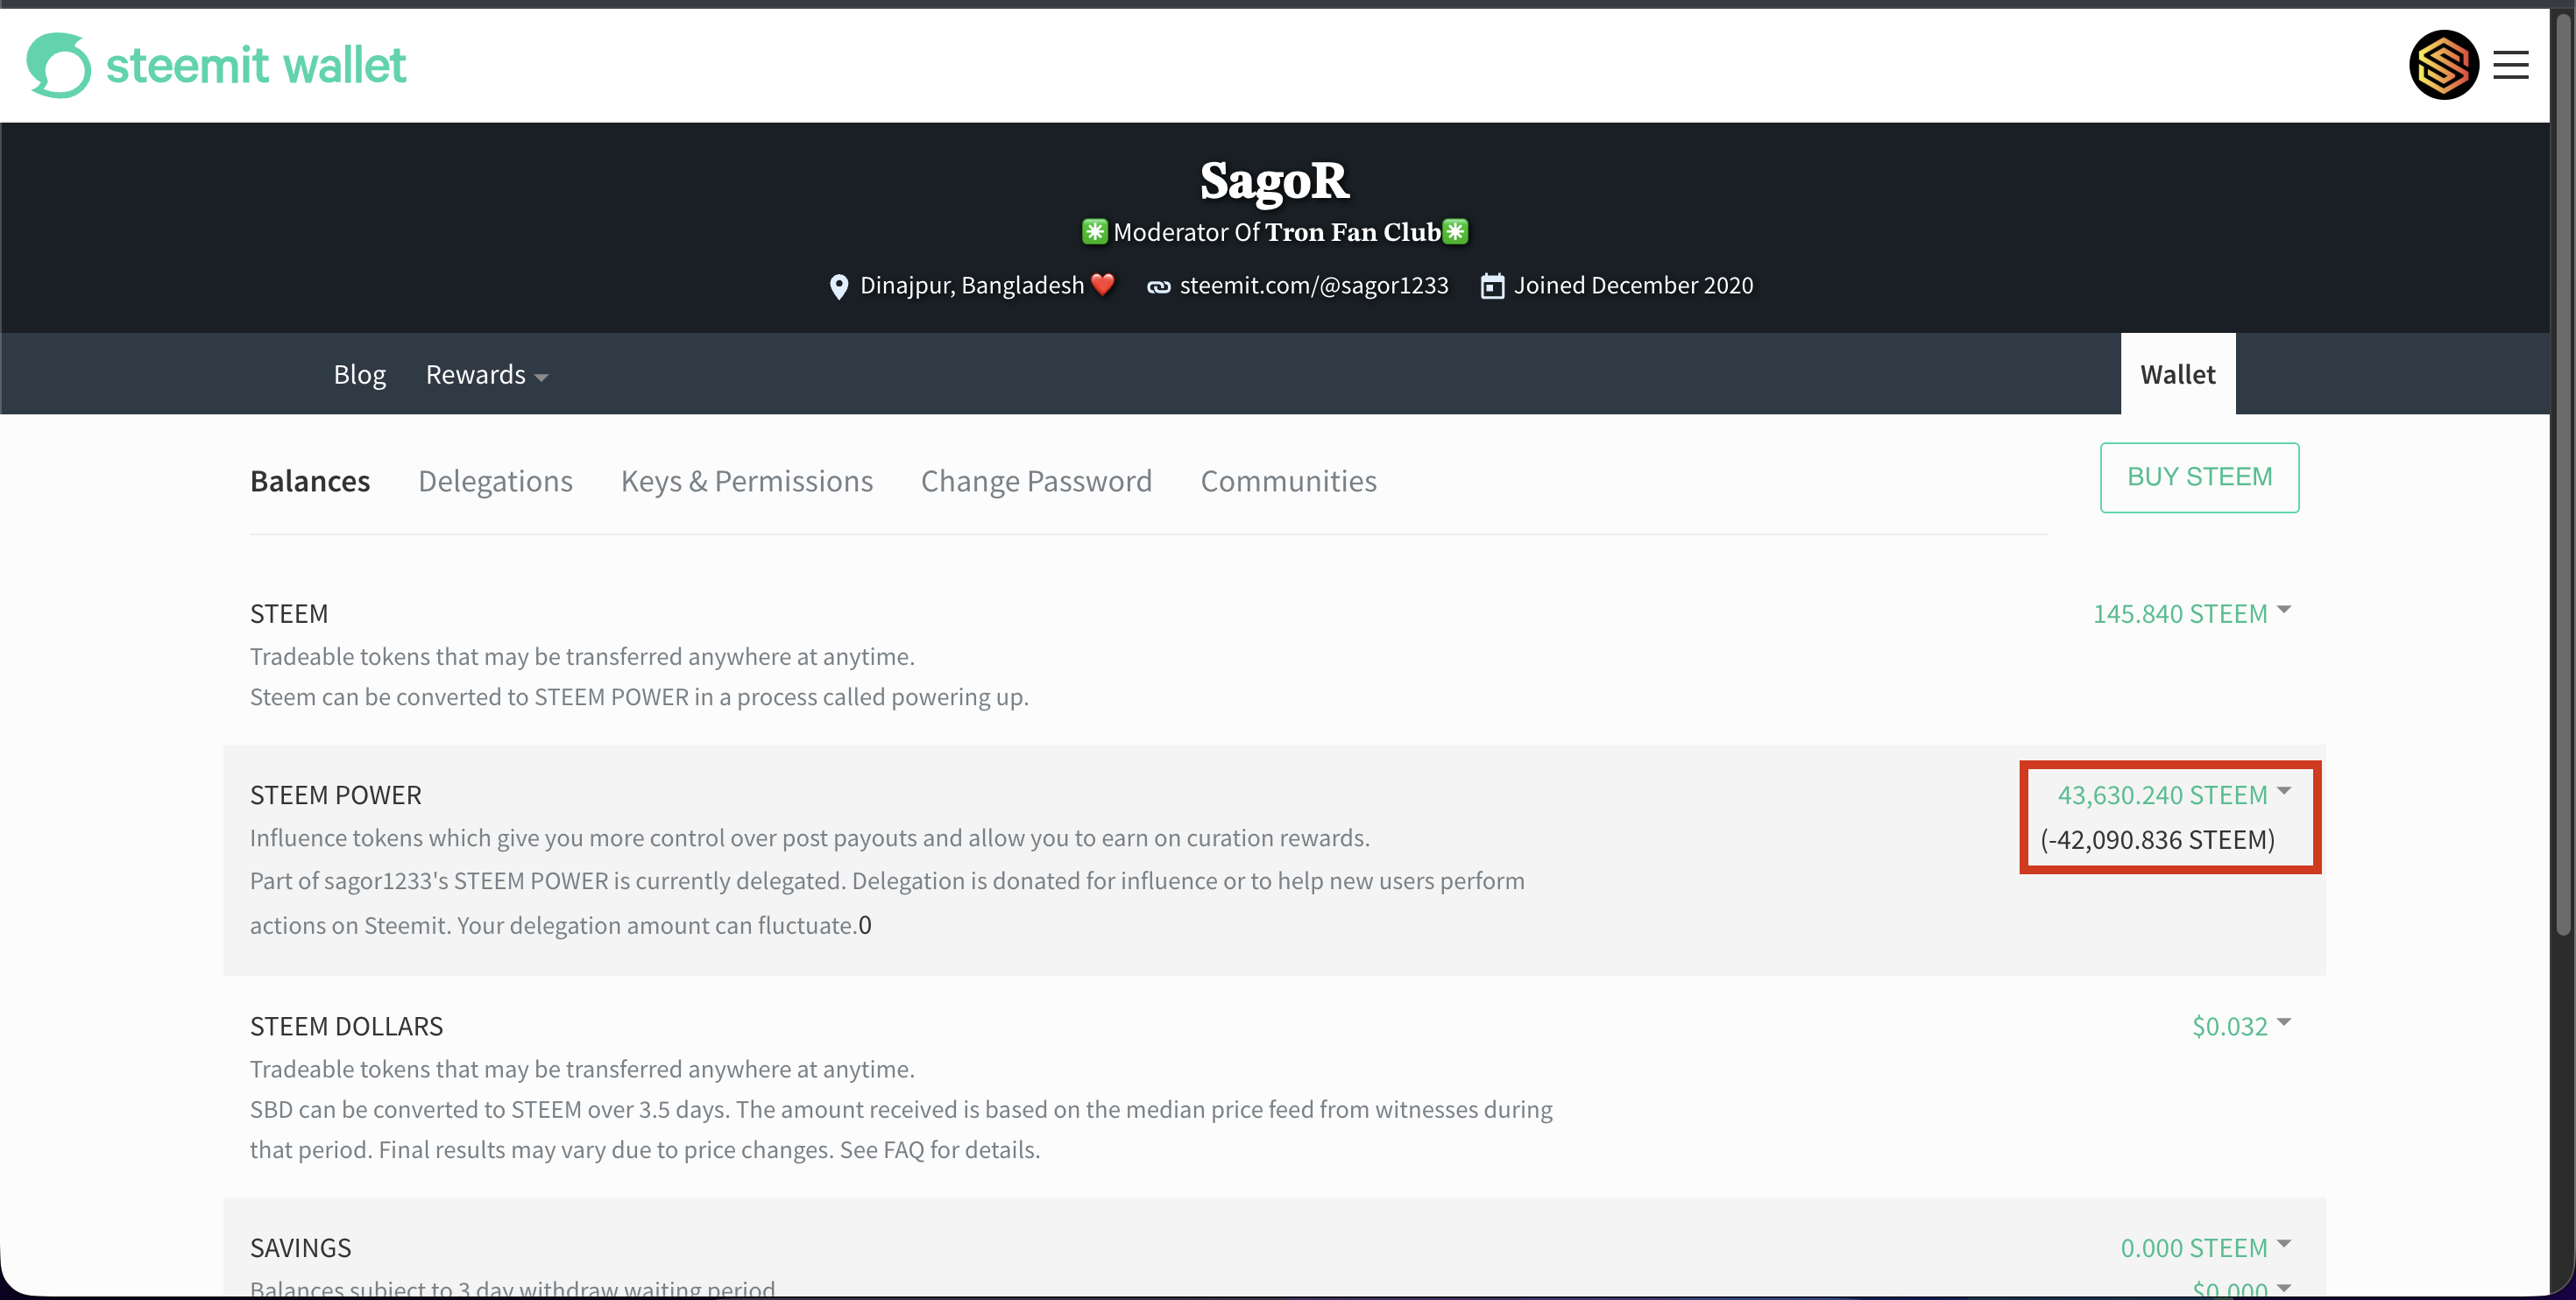Open the $0.032 Steem Dollars dropdown
This screenshot has width=2576, height=1300.
tap(2241, 1026)
